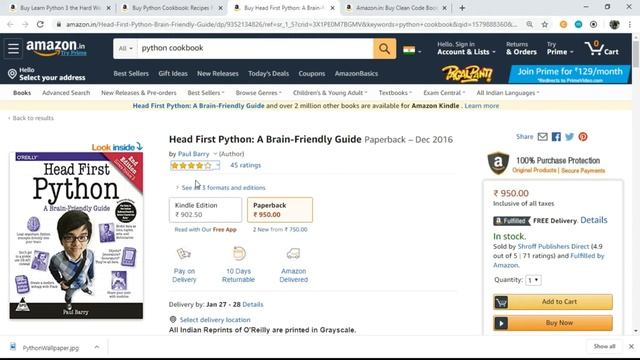Share on Facebook icon

[x=556, y=137]
